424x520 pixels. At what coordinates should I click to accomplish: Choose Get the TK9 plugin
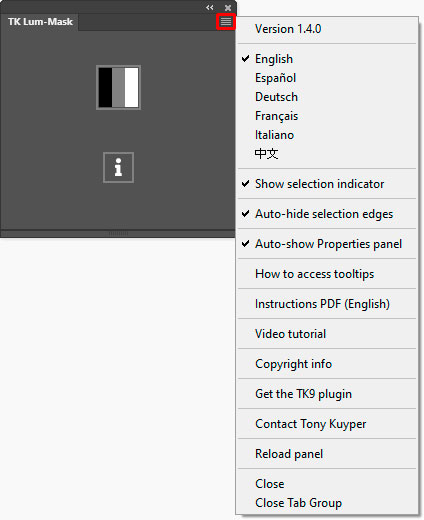[x=327, y=394]
